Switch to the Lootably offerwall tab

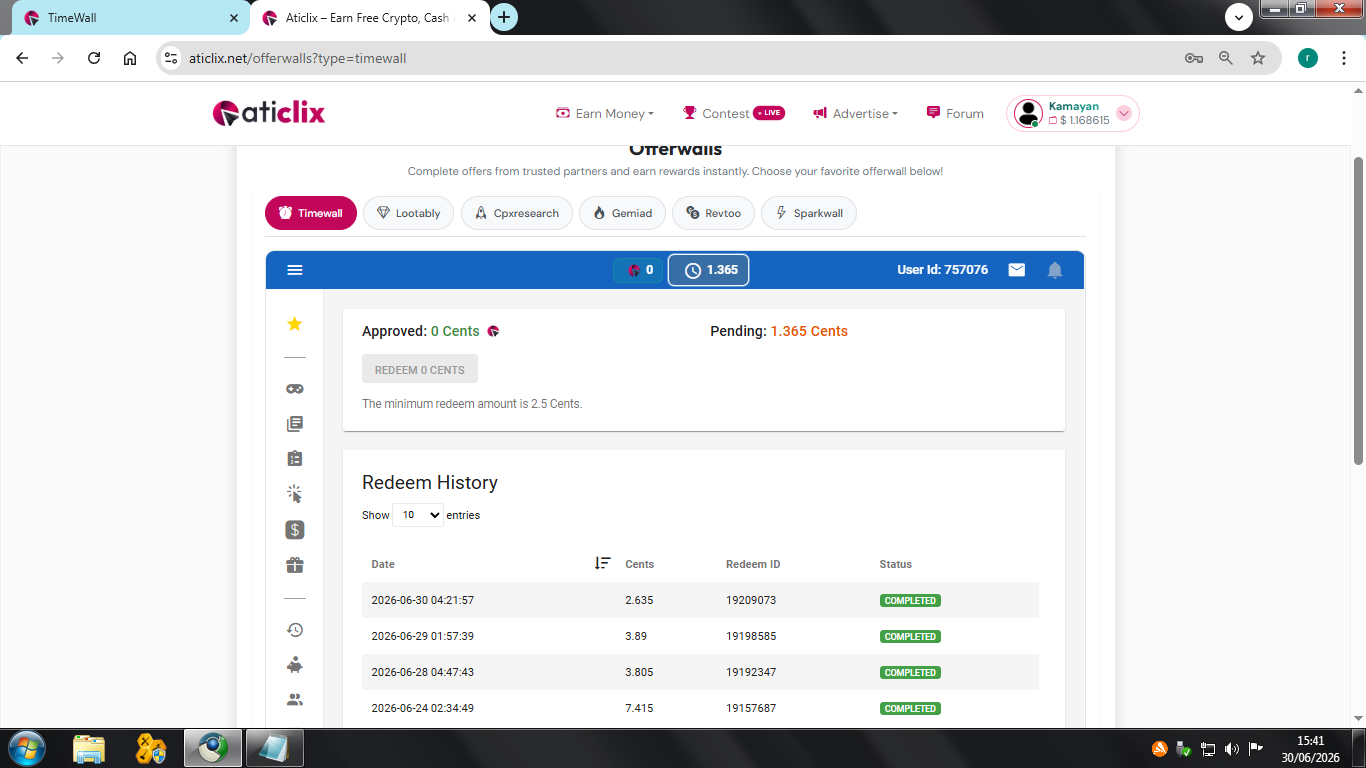(408, 213)
